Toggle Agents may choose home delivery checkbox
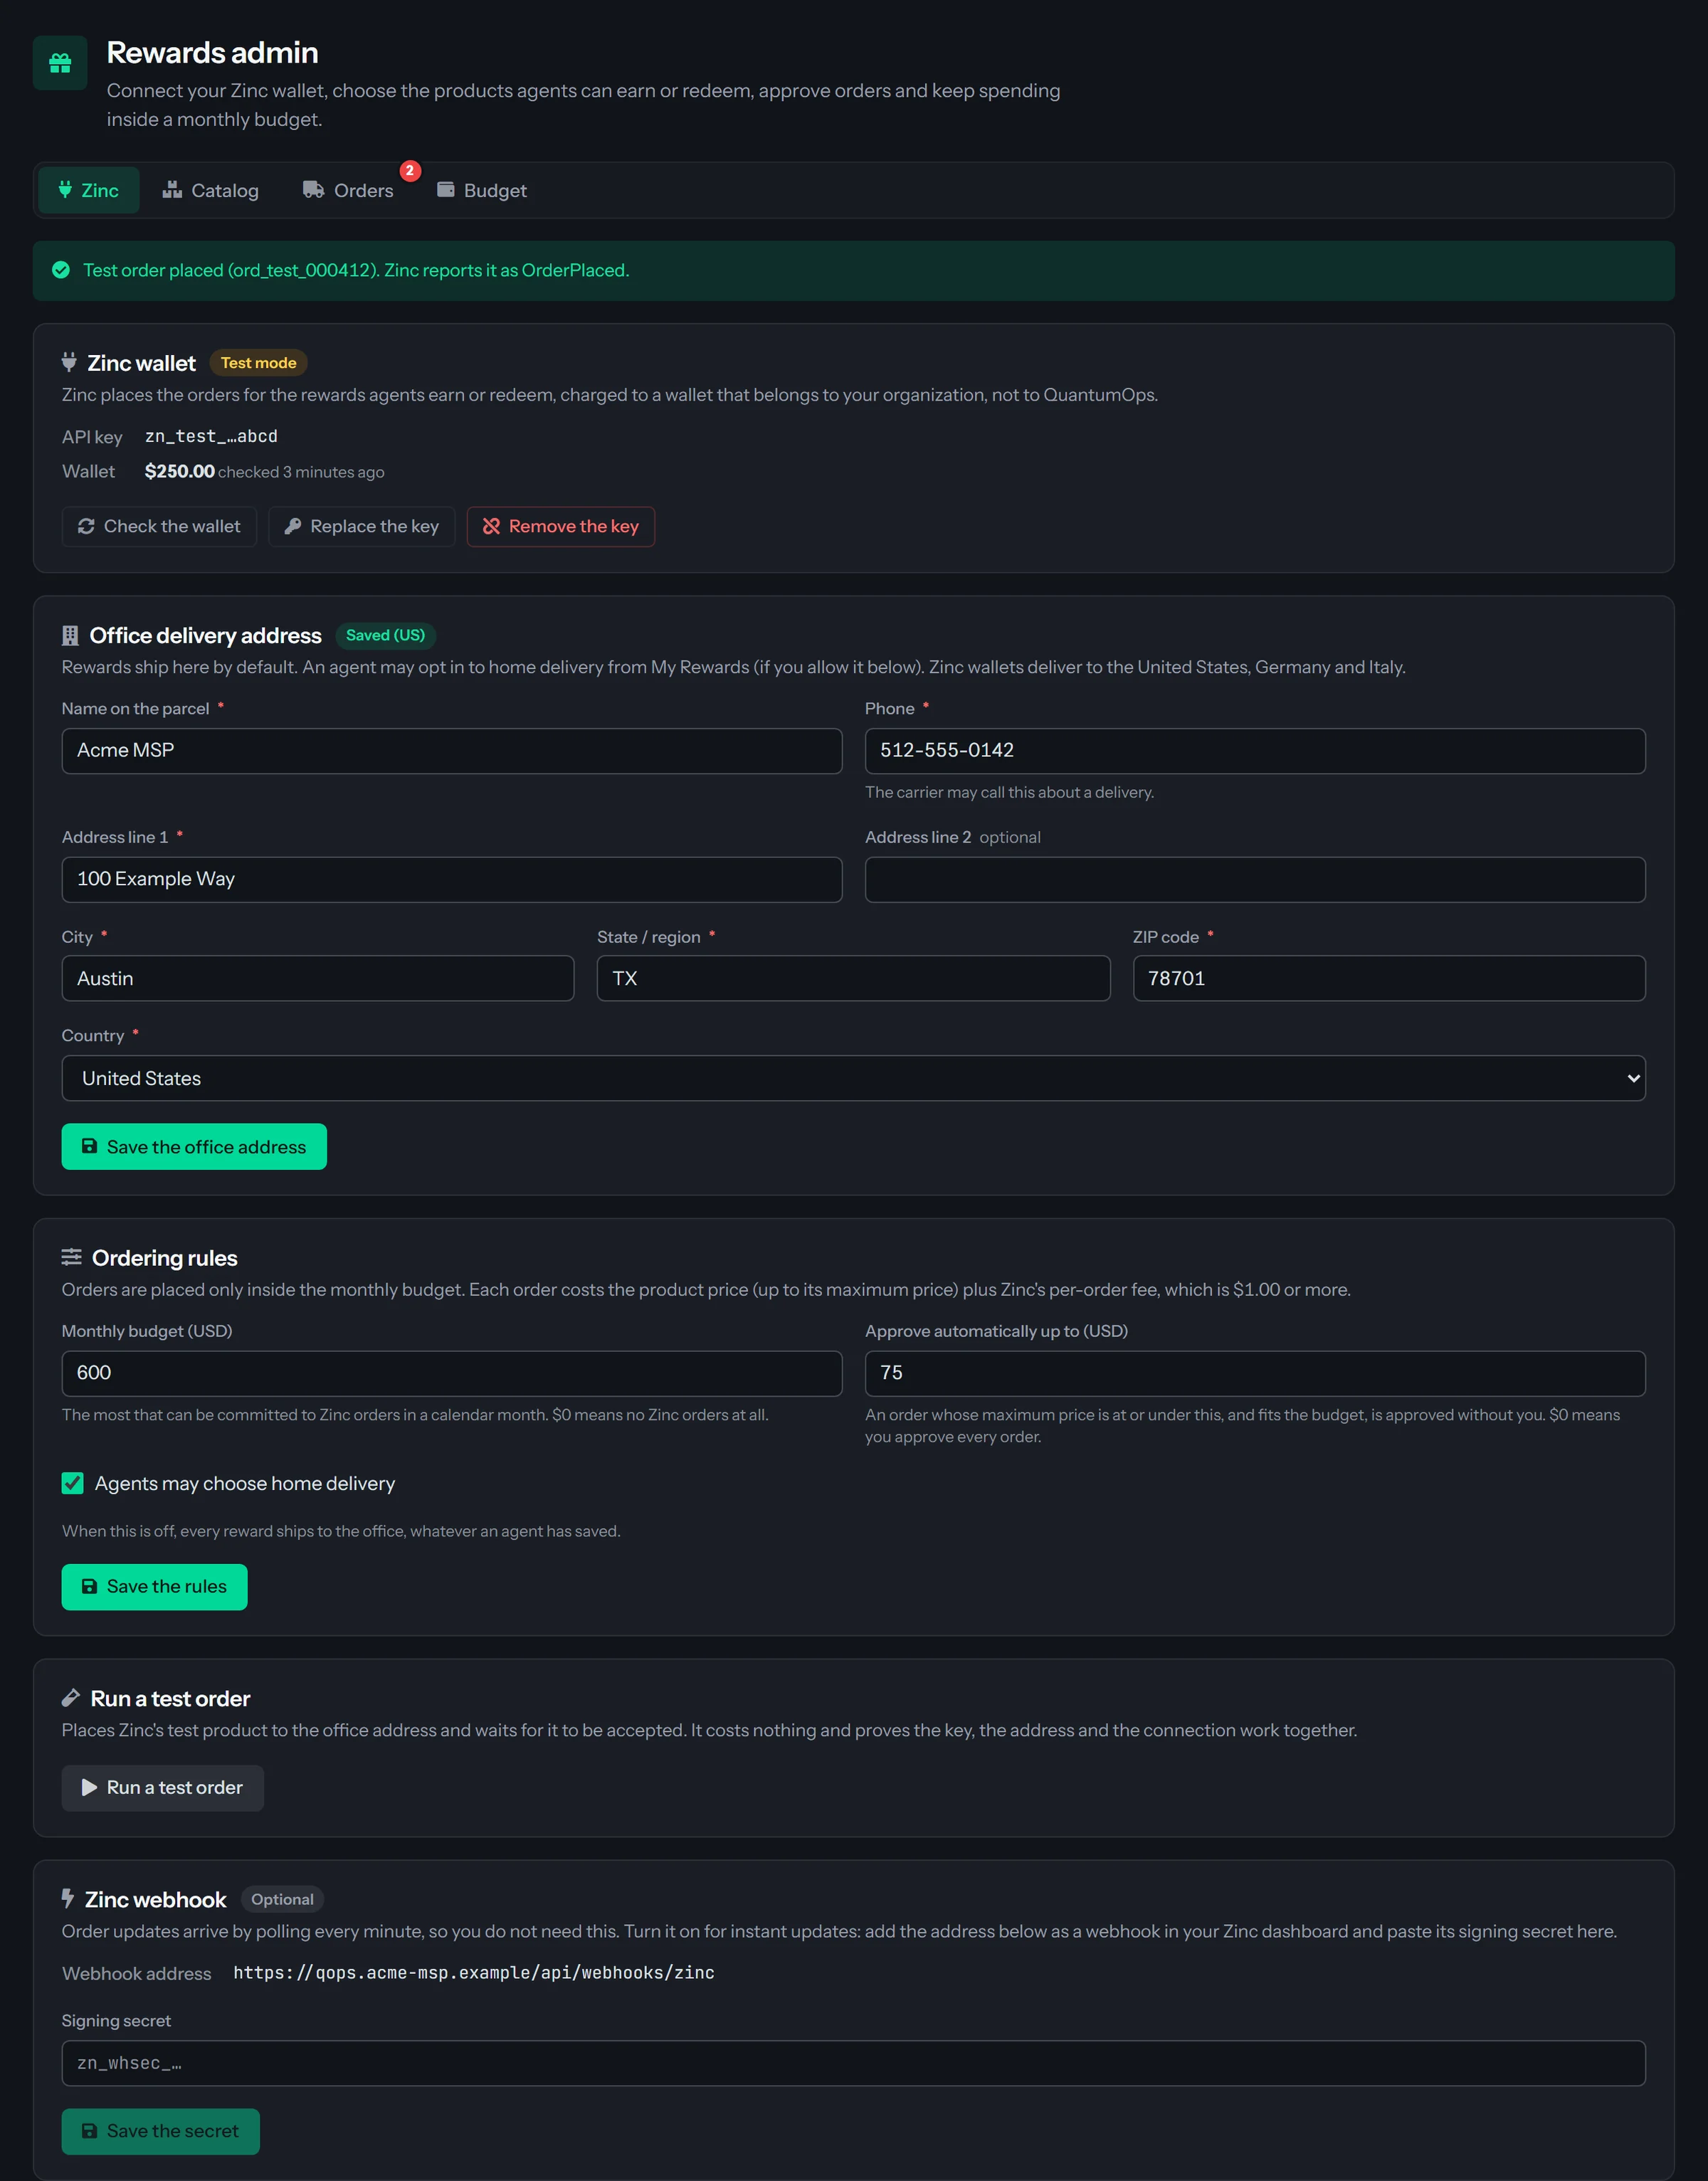 [73, 1483]
